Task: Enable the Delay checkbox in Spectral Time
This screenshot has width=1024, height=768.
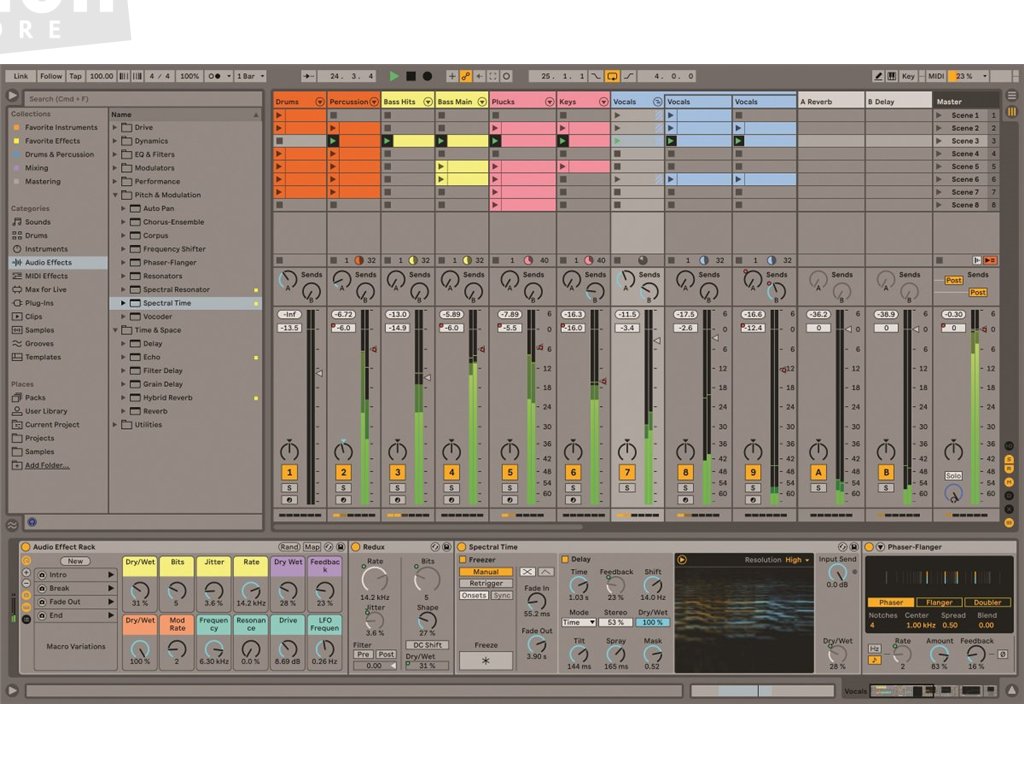Action: pos(565,560)
